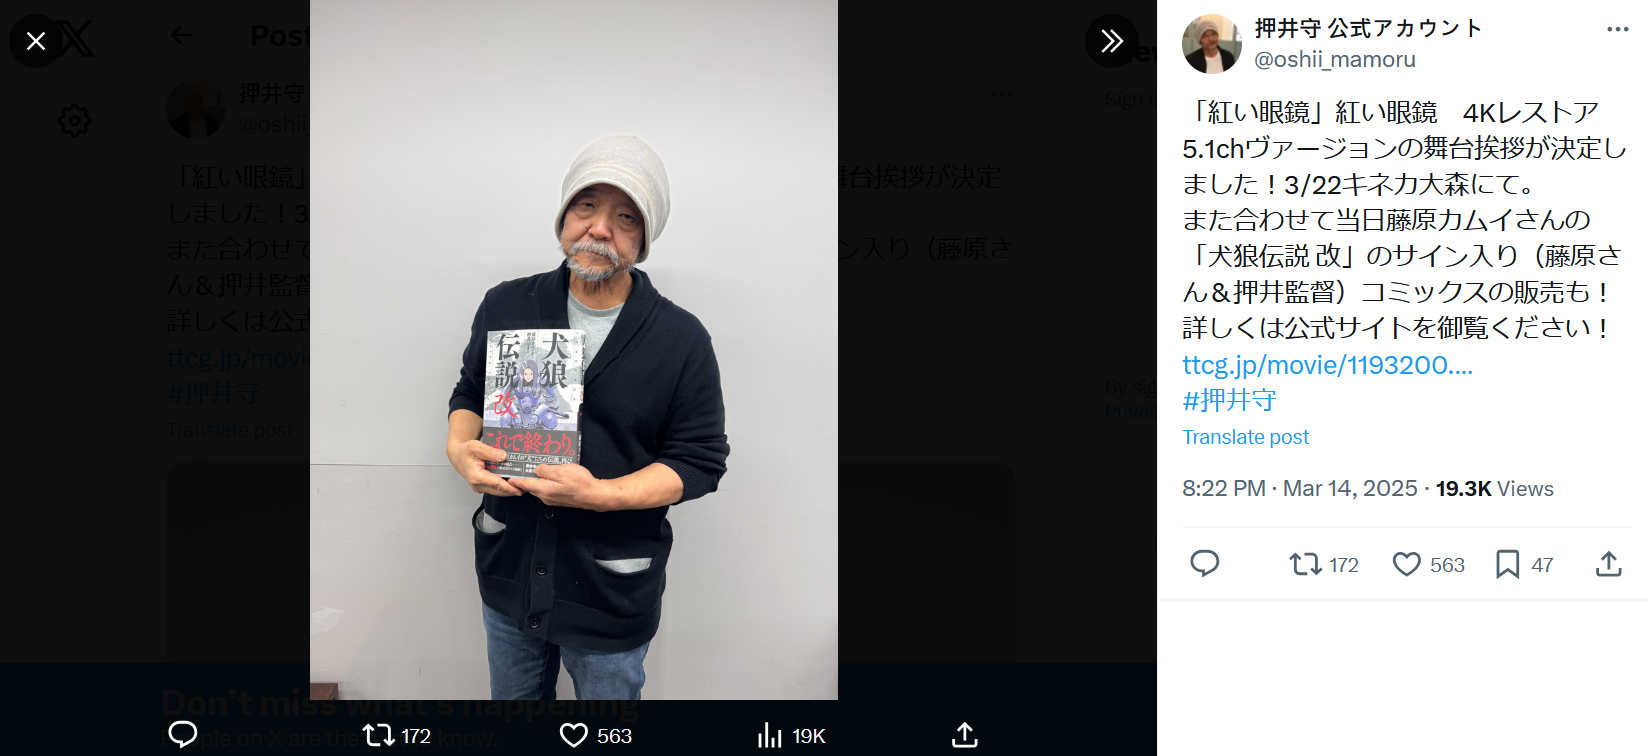Bookmark the post with the bookmark icon showing 47
This screenshot has width=1648, height=756.
coord(1524,564)
